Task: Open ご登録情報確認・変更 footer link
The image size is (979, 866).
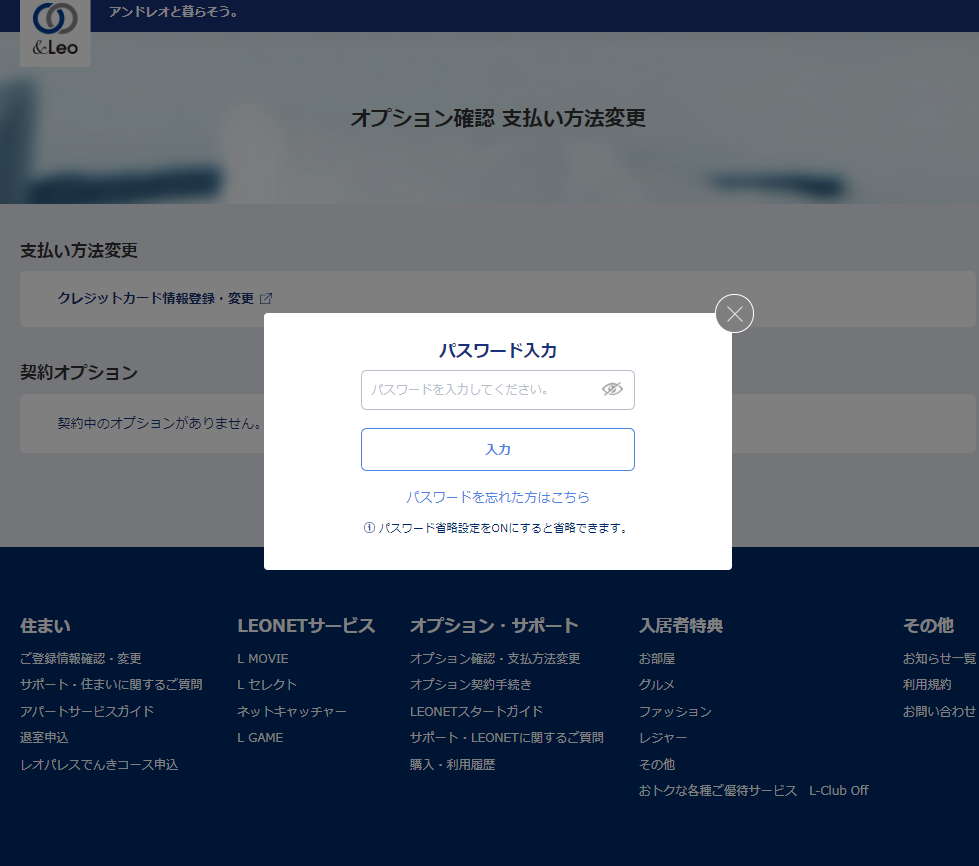Action: point(81,658)
